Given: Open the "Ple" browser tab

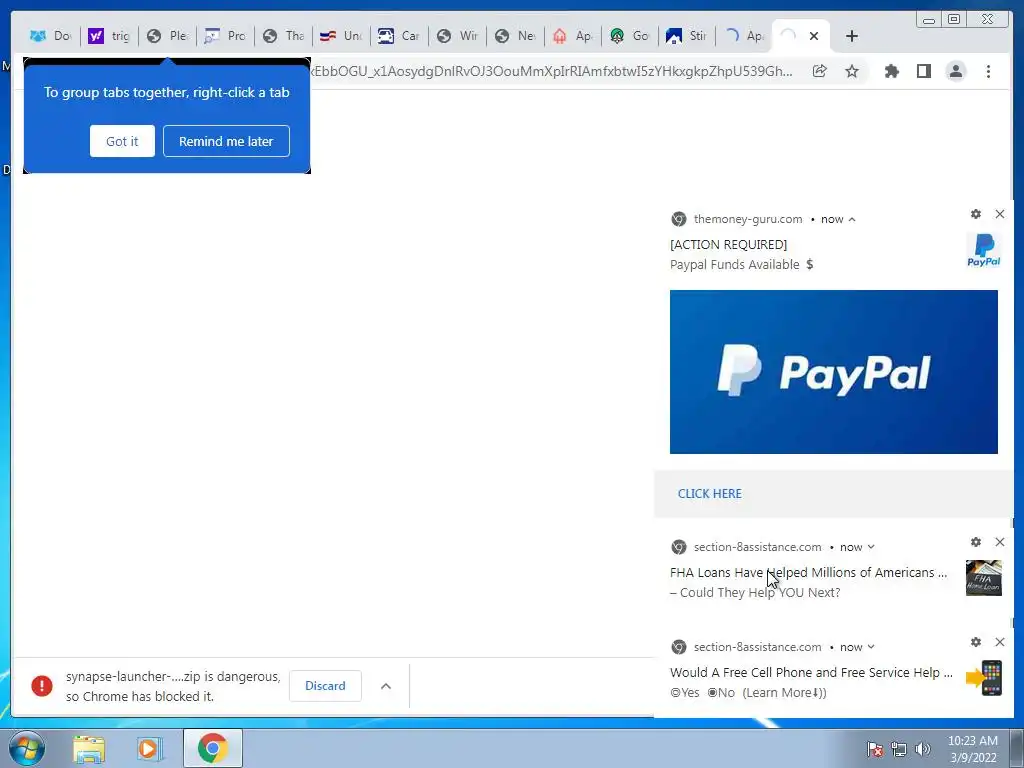Looking at the screenshot, I should [x=167, y=36].
